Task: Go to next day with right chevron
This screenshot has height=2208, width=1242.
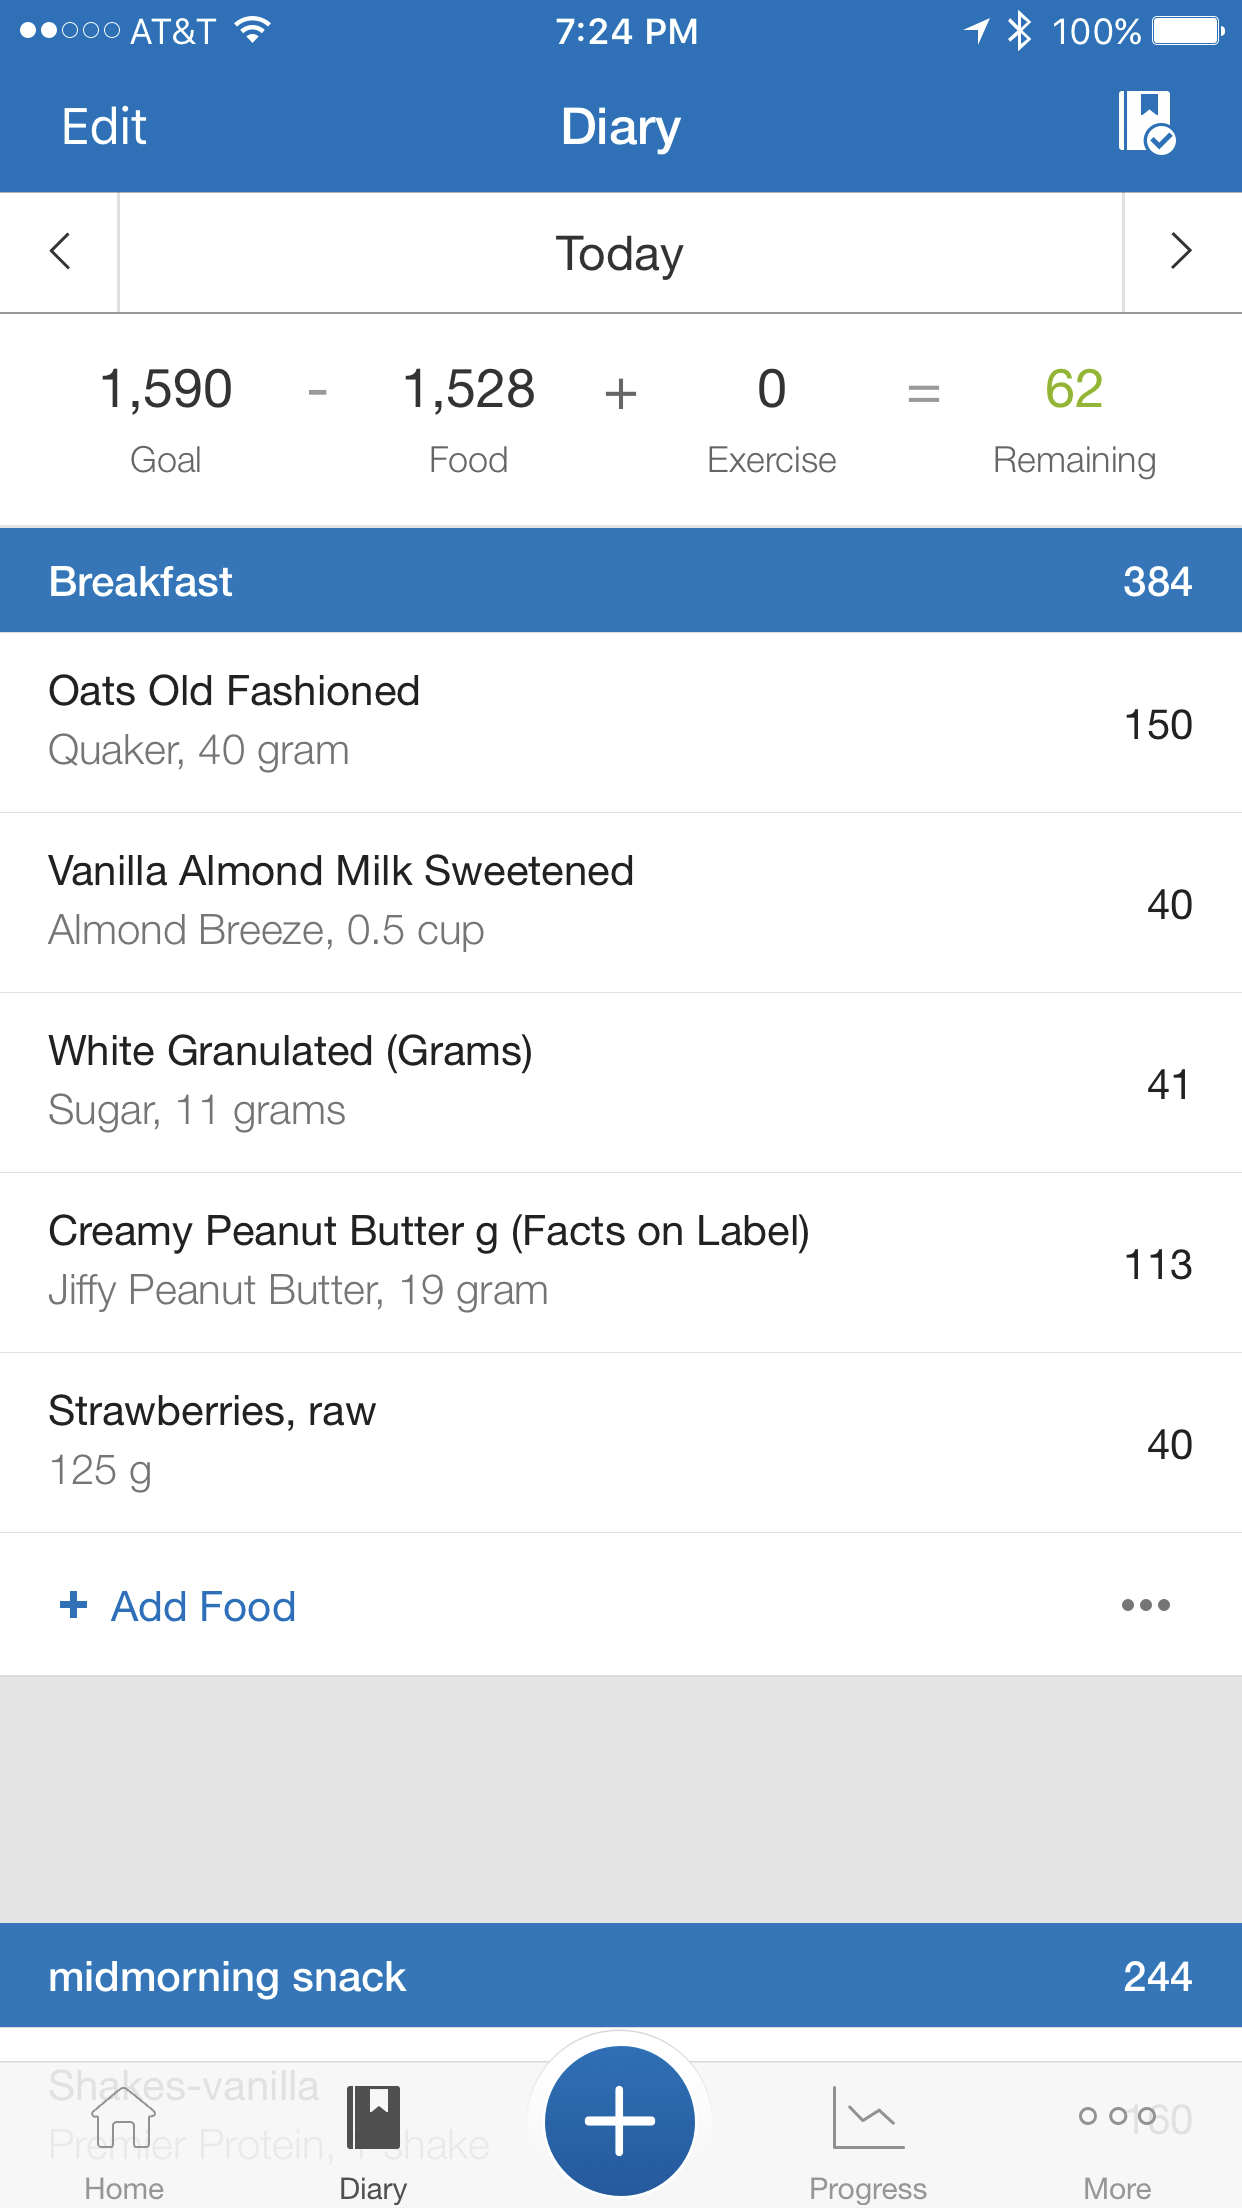Action: pyautogui.click(x=1181, y=252)
